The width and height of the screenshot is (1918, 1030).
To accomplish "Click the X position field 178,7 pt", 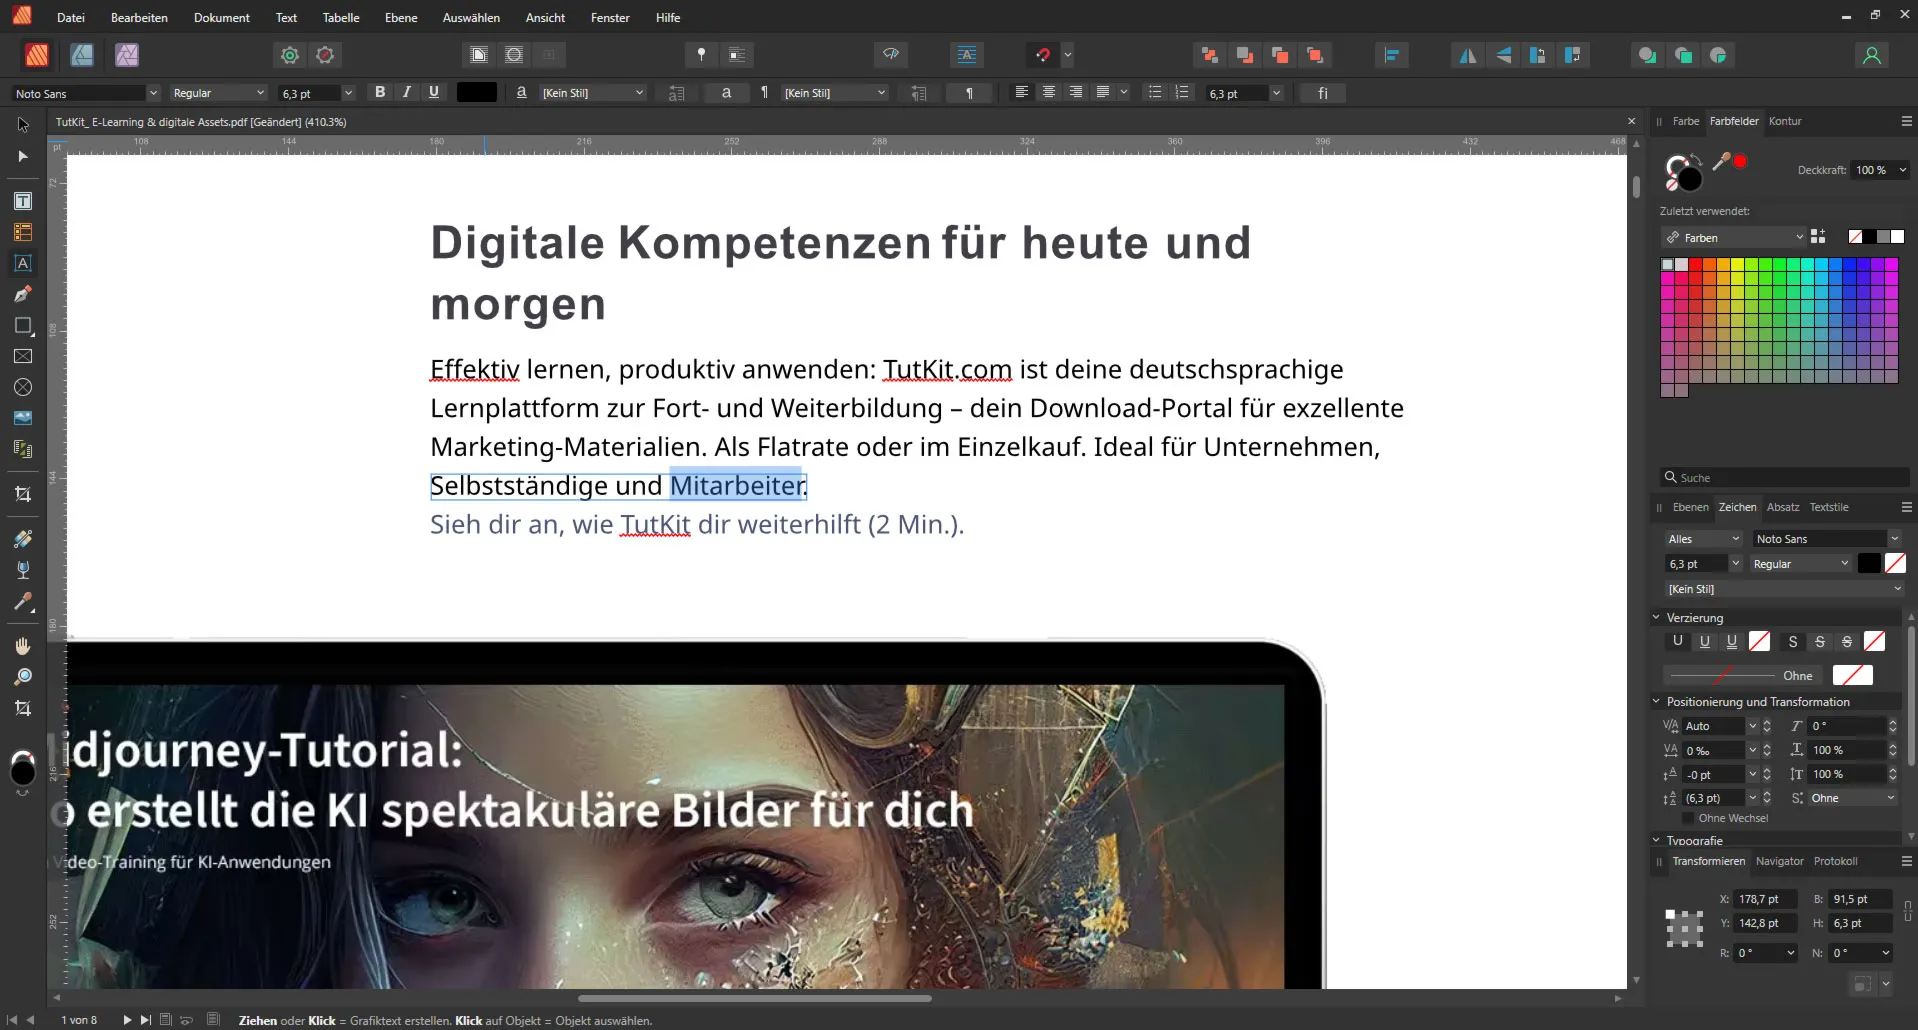I will pos(1766,899).
